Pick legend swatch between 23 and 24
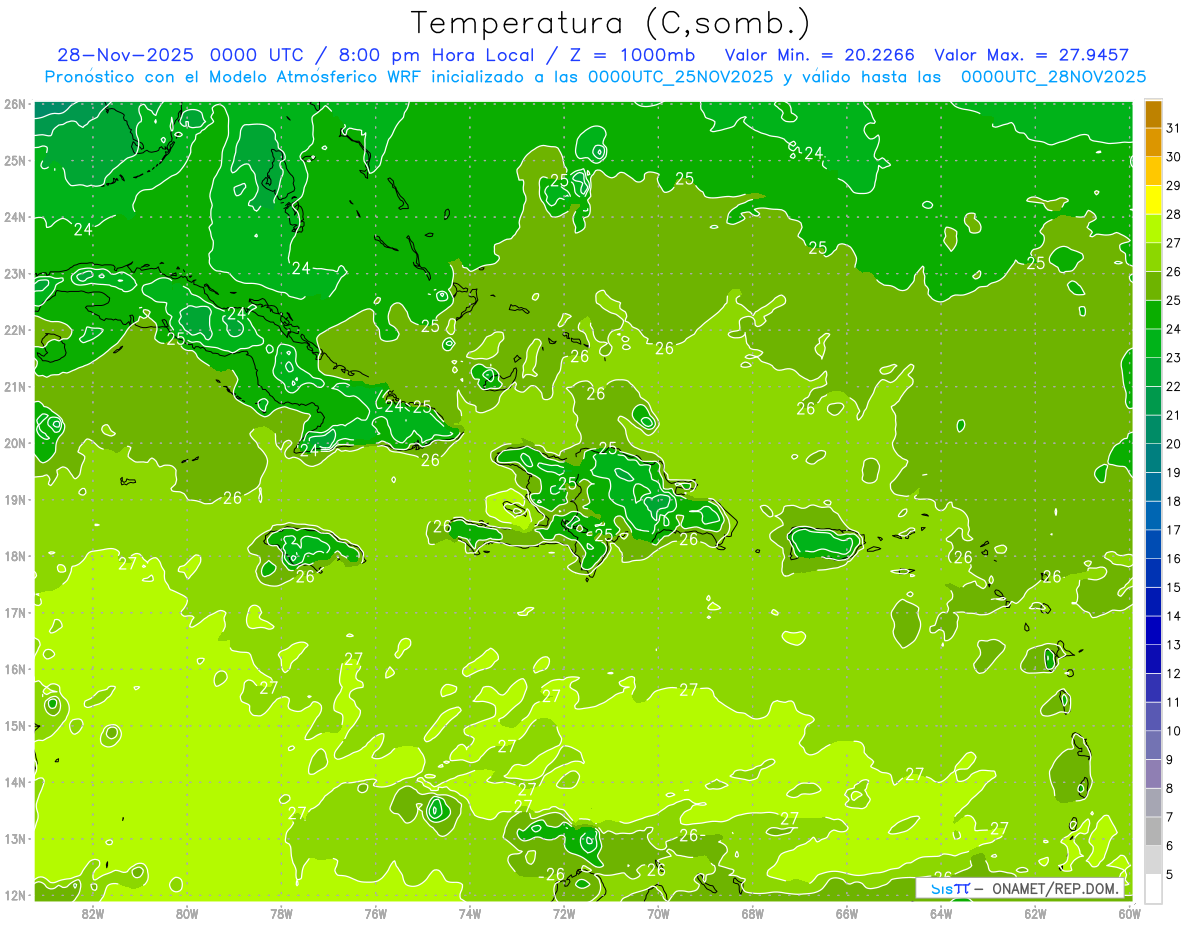Image resolution: width=1200 pixels, height=927 pixels. [1153, 343]
